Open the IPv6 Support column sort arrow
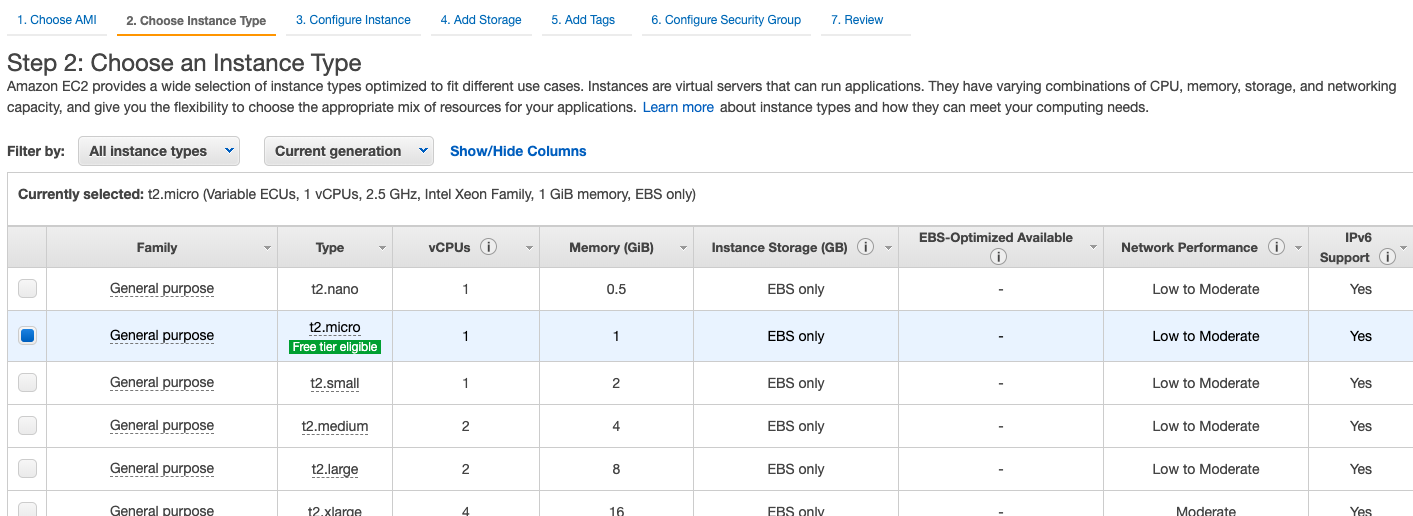1413x516 pixels. (1404, 248)
